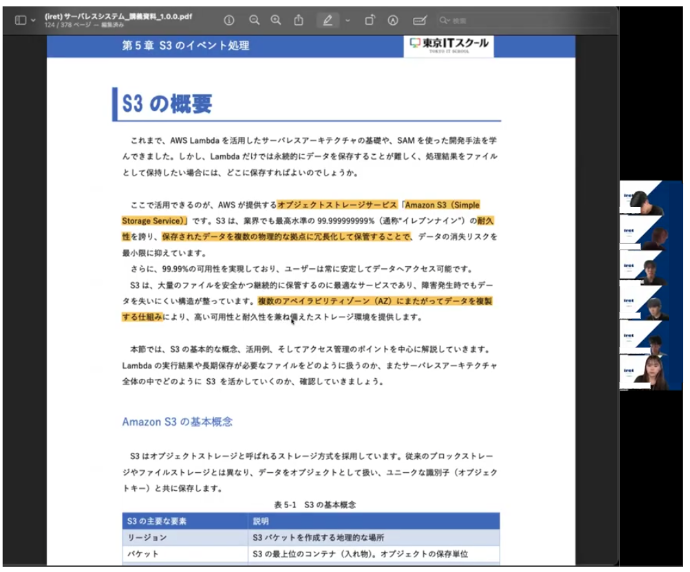Click table header 'S3の主要な要素'

coord(157,521)
